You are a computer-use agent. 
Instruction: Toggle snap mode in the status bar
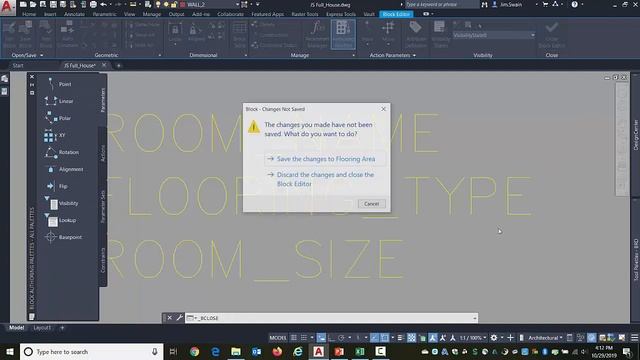(304, 338)
